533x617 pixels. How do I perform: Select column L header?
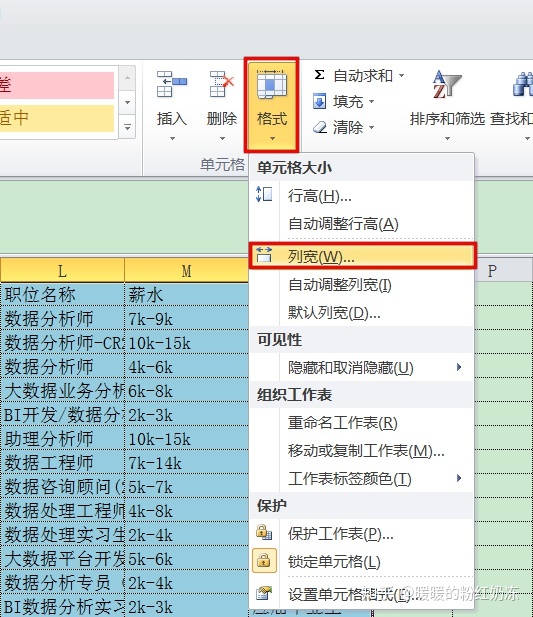[62, 270]
